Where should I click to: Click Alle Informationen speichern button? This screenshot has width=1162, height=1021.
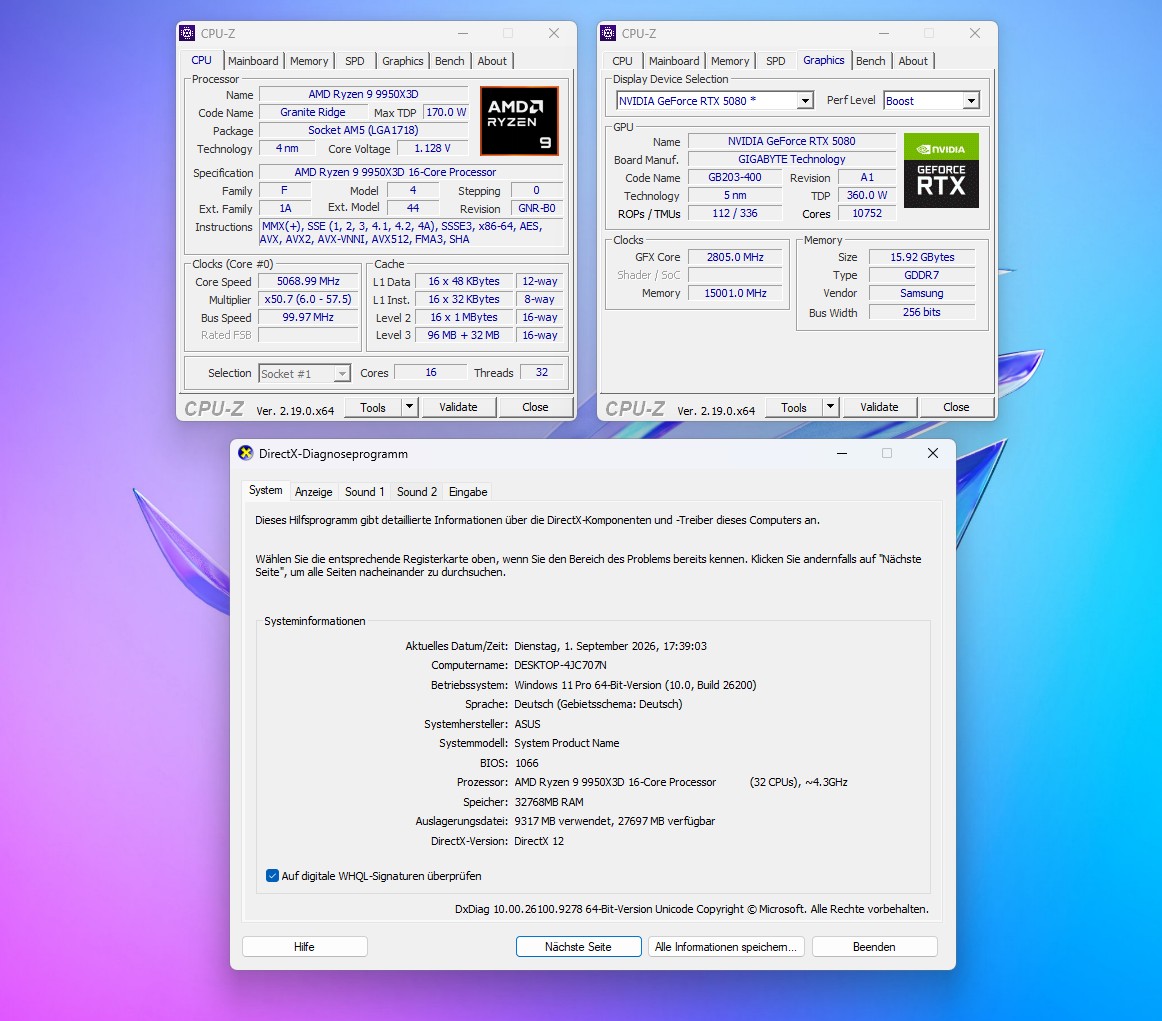[726, 947]
